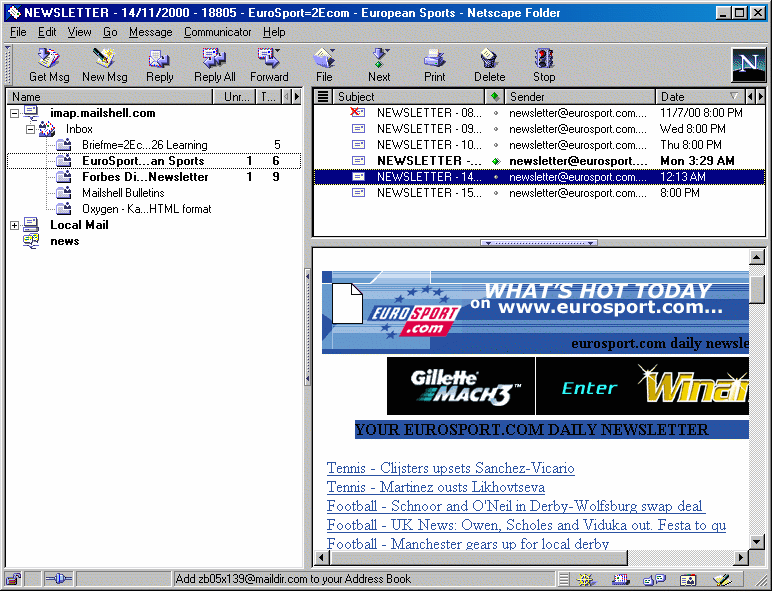Image resolution: width=772 pixels, height=592 pixels.
Task: Click the component bar grip handle
Action: 564,580
